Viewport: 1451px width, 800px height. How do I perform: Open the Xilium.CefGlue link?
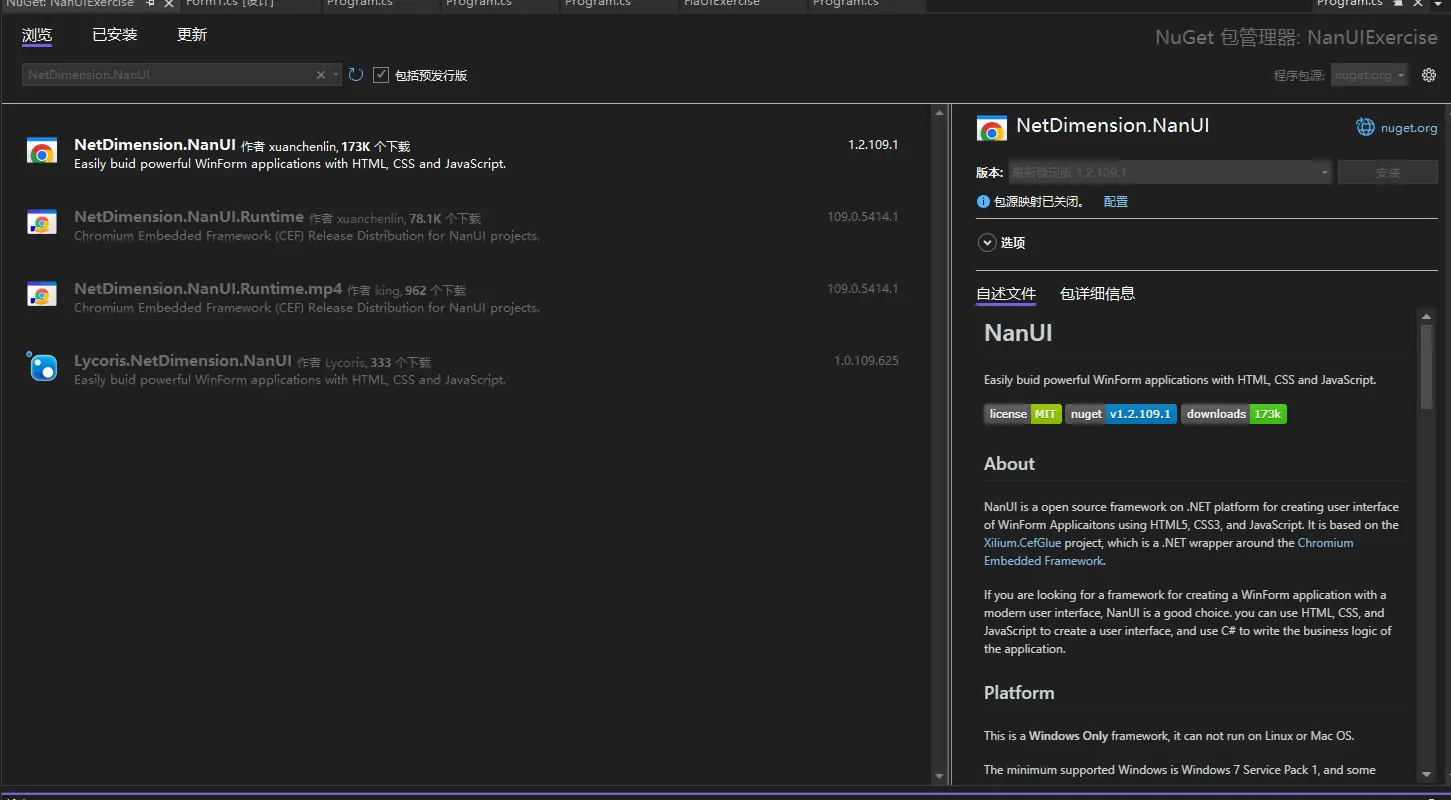click(1022, 543)
